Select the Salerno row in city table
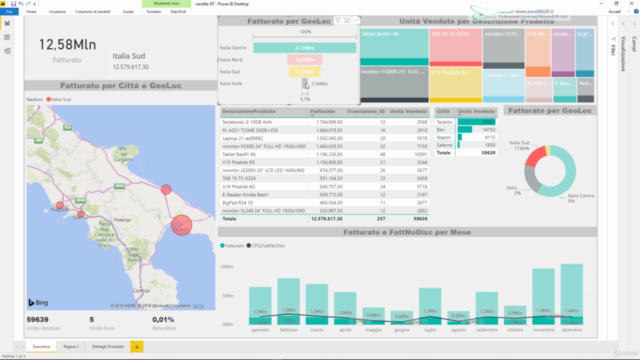 click(x=466, y=145)
